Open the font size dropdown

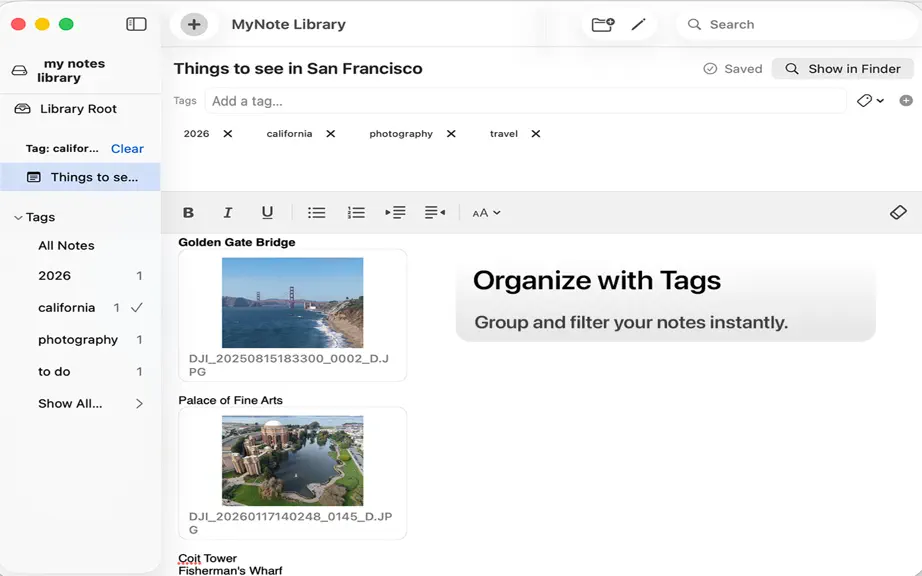(x=486, y=213)
